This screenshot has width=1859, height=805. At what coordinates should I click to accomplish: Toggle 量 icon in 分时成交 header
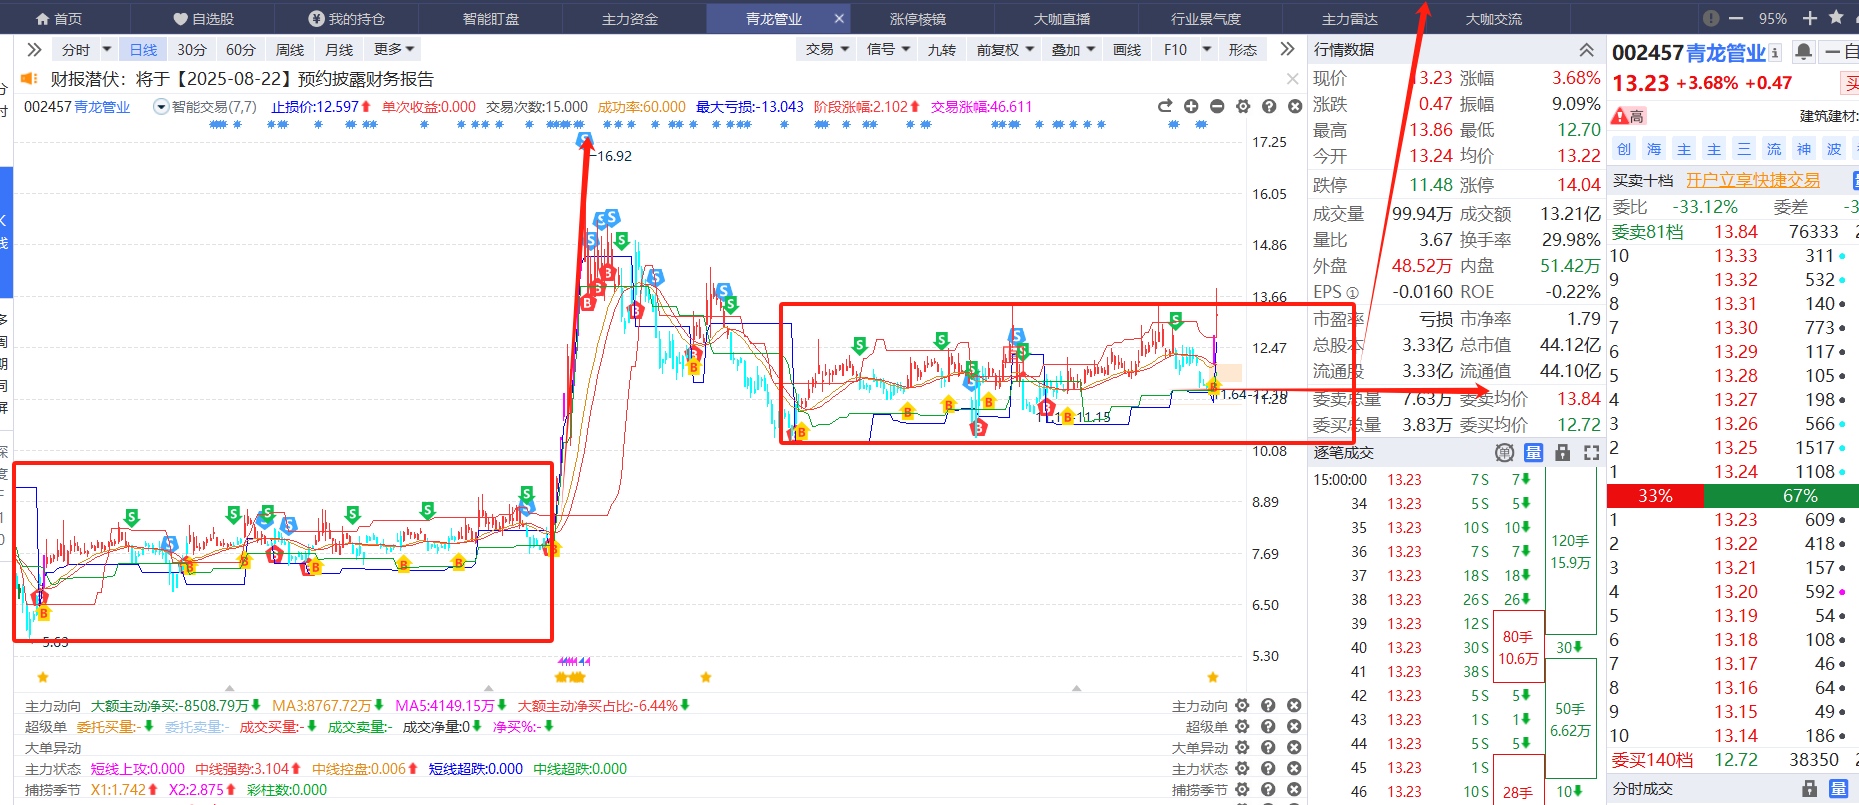pos(1838,789)
